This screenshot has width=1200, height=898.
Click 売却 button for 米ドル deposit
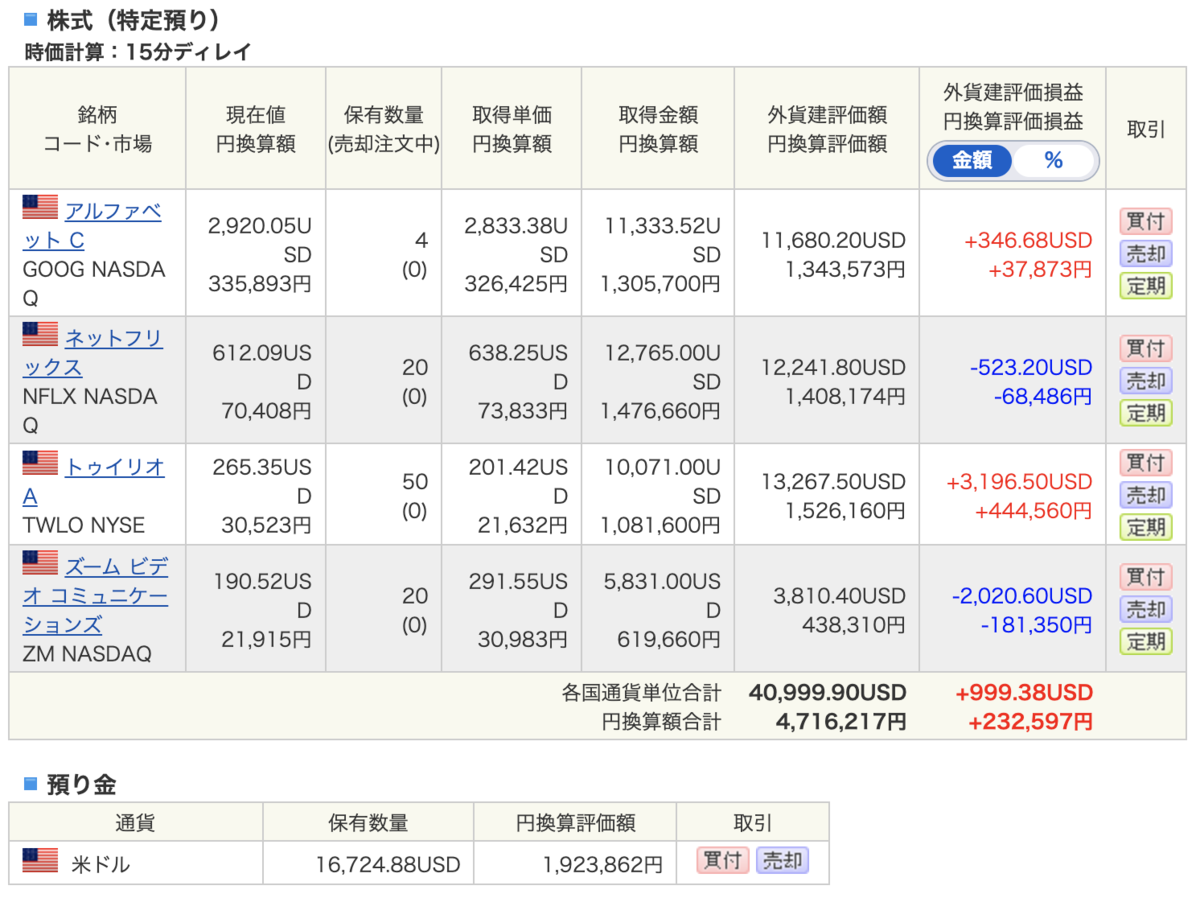pos(781,860)
